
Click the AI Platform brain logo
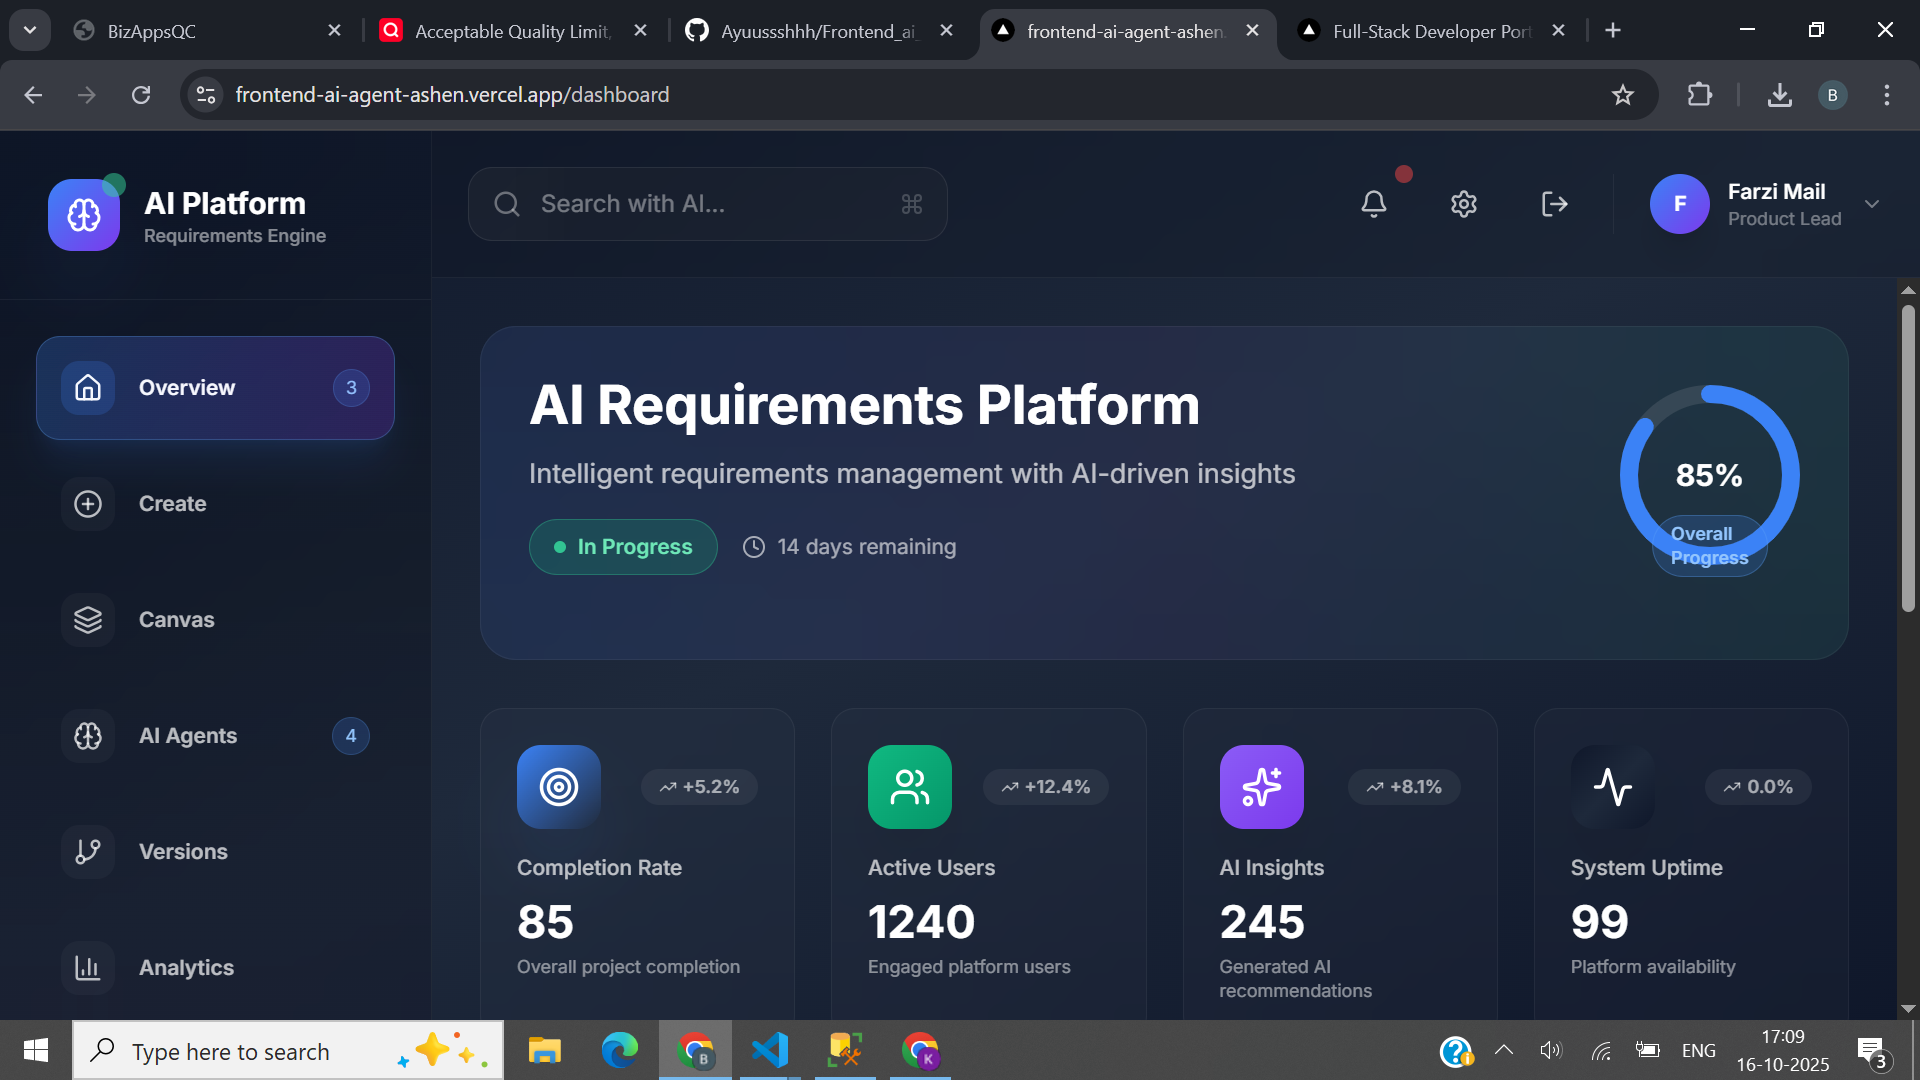click(84, 214)
